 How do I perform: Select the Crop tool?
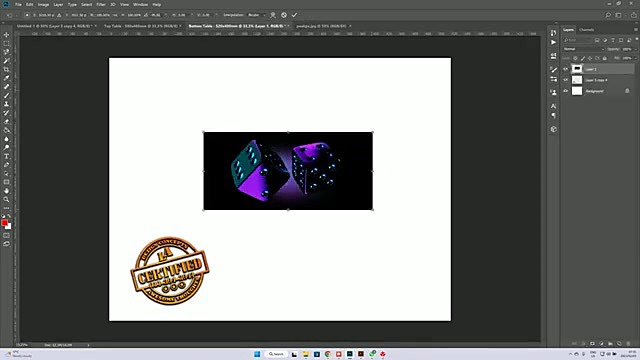click(6, 69)
